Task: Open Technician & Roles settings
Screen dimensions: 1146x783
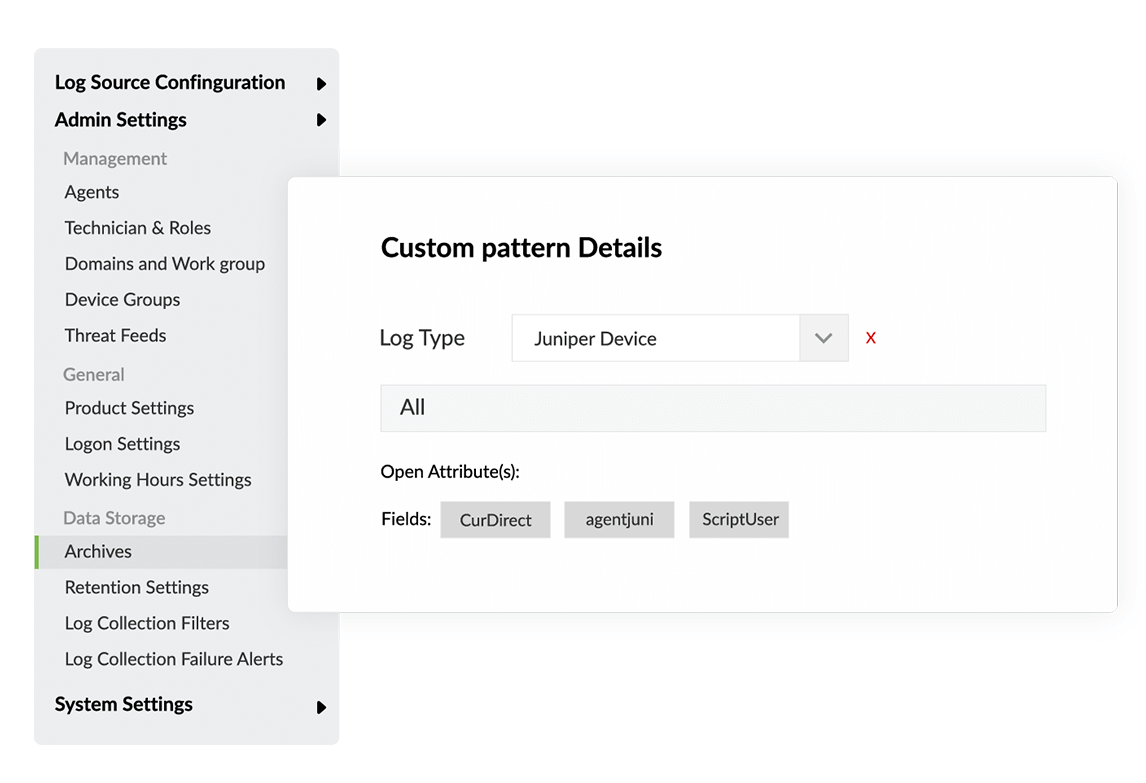Action: (138, 228)
